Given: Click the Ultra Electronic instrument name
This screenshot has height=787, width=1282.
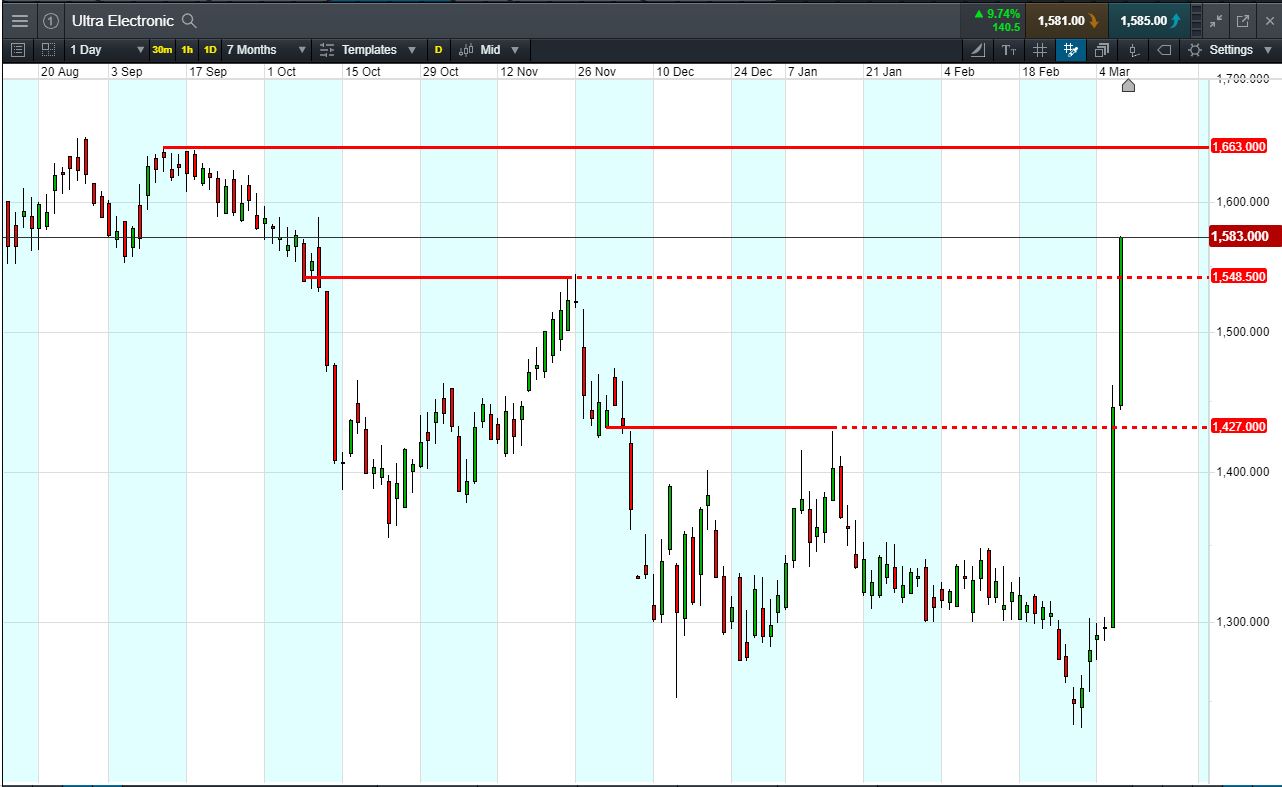Looking at the screenshot, I should (x=122, y=20).
